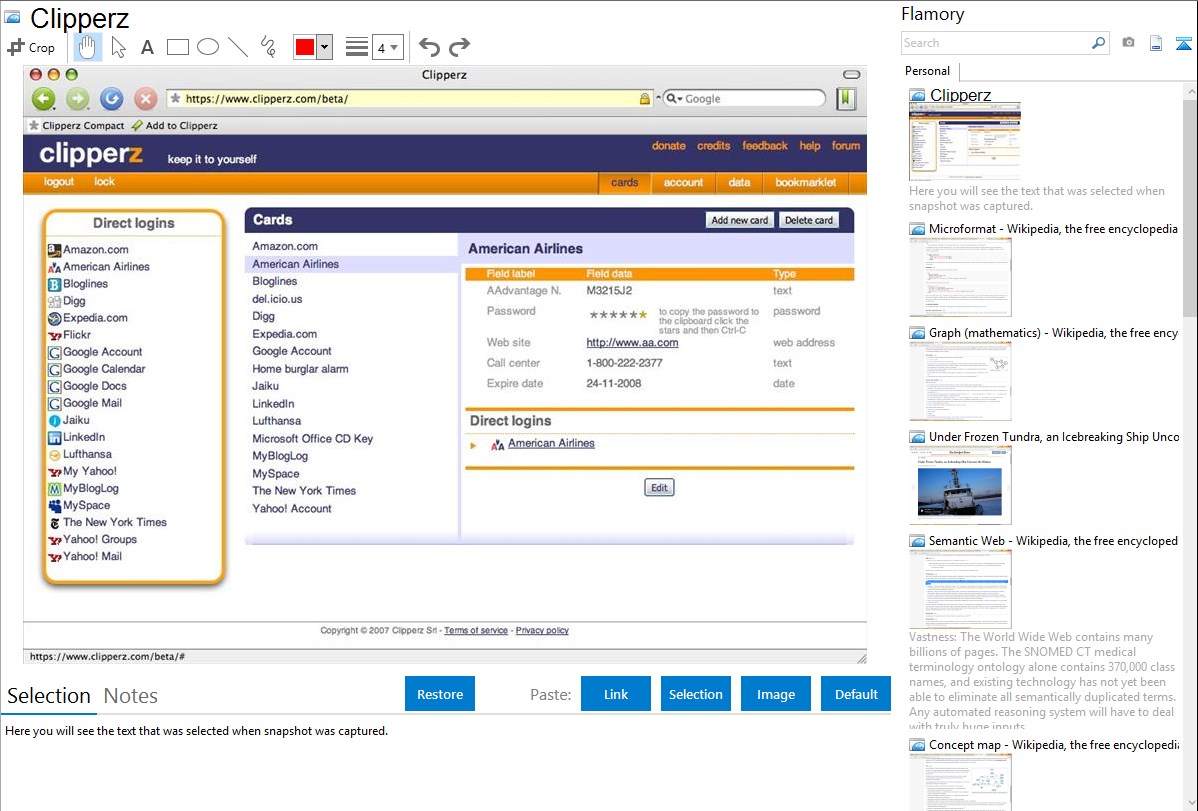
Task: Redo the last annotation
Action: click(x=459, y=47)
